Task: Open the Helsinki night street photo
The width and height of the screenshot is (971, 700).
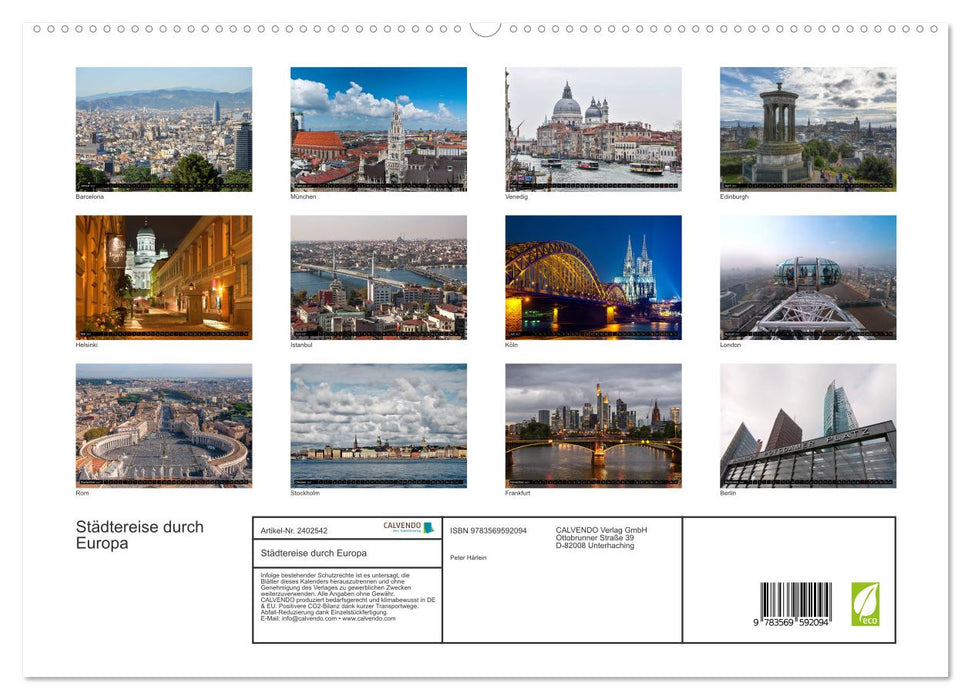Action: (x=163, y=277)
